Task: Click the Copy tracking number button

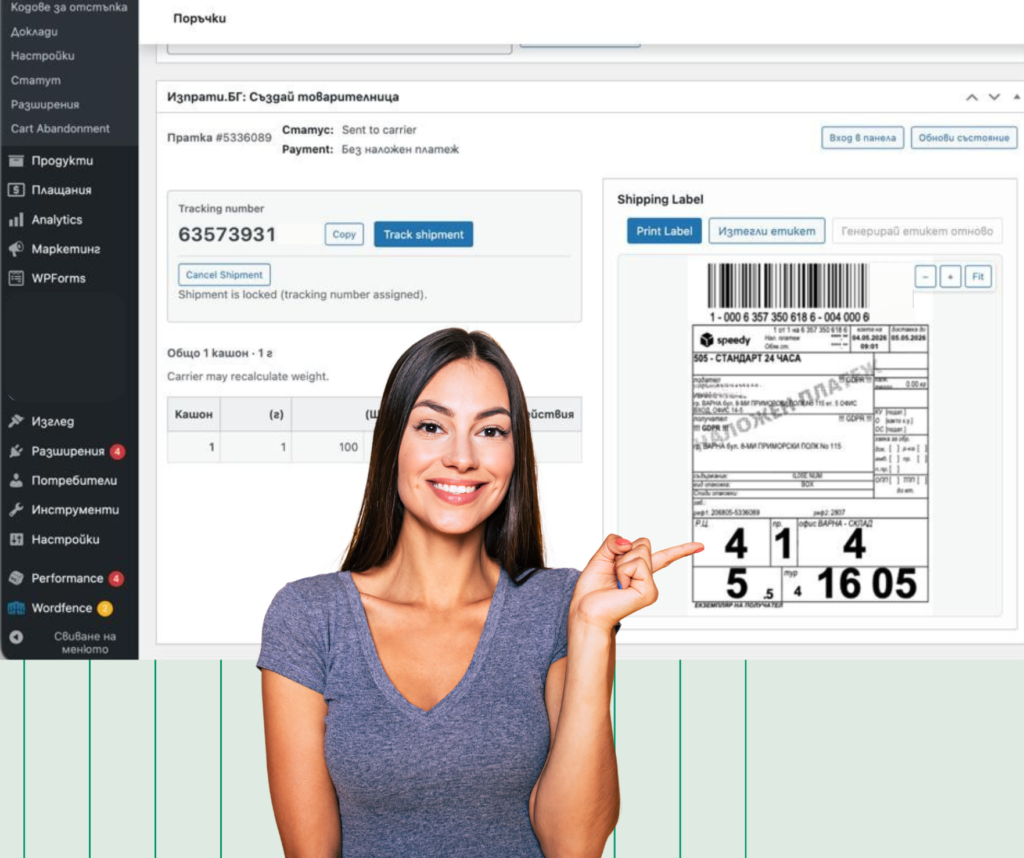Action: pos(344,234)
